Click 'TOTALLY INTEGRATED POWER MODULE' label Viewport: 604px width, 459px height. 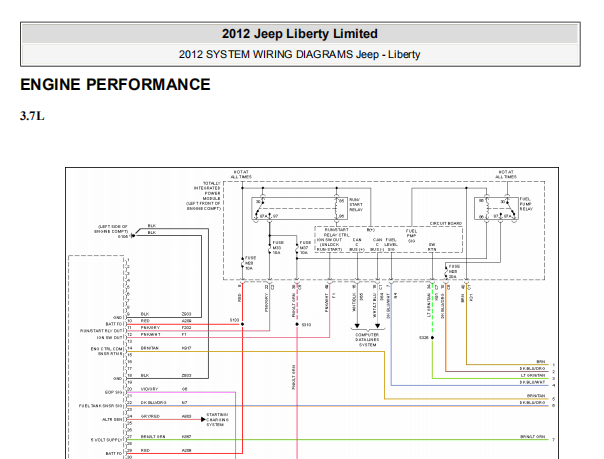tap(204, 196)
